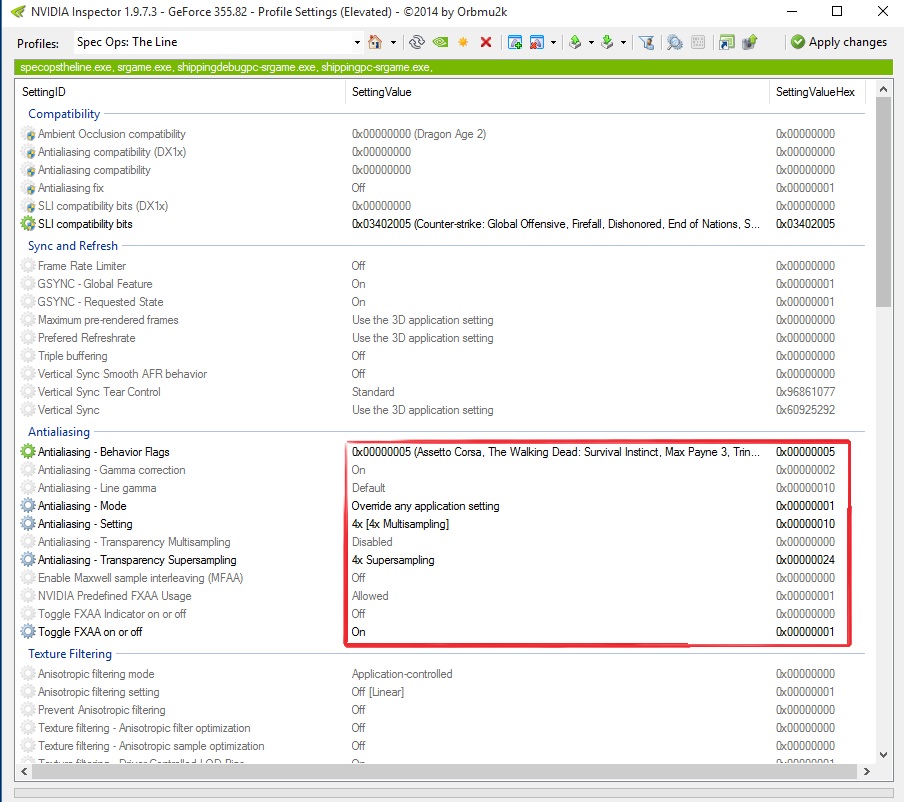Image resolution: width=904 pixels, height=802 pixels.
Task: Click the gear icon beside Antialiasing - Setting
Action: [28, 524]
